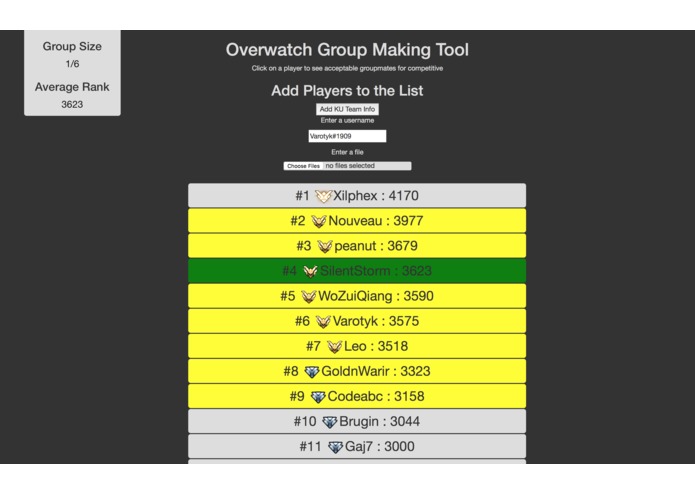Select player row #7 Leo
Image resolution: width=695 pixels, height=494 pixels.
click(x=357, y=346)
